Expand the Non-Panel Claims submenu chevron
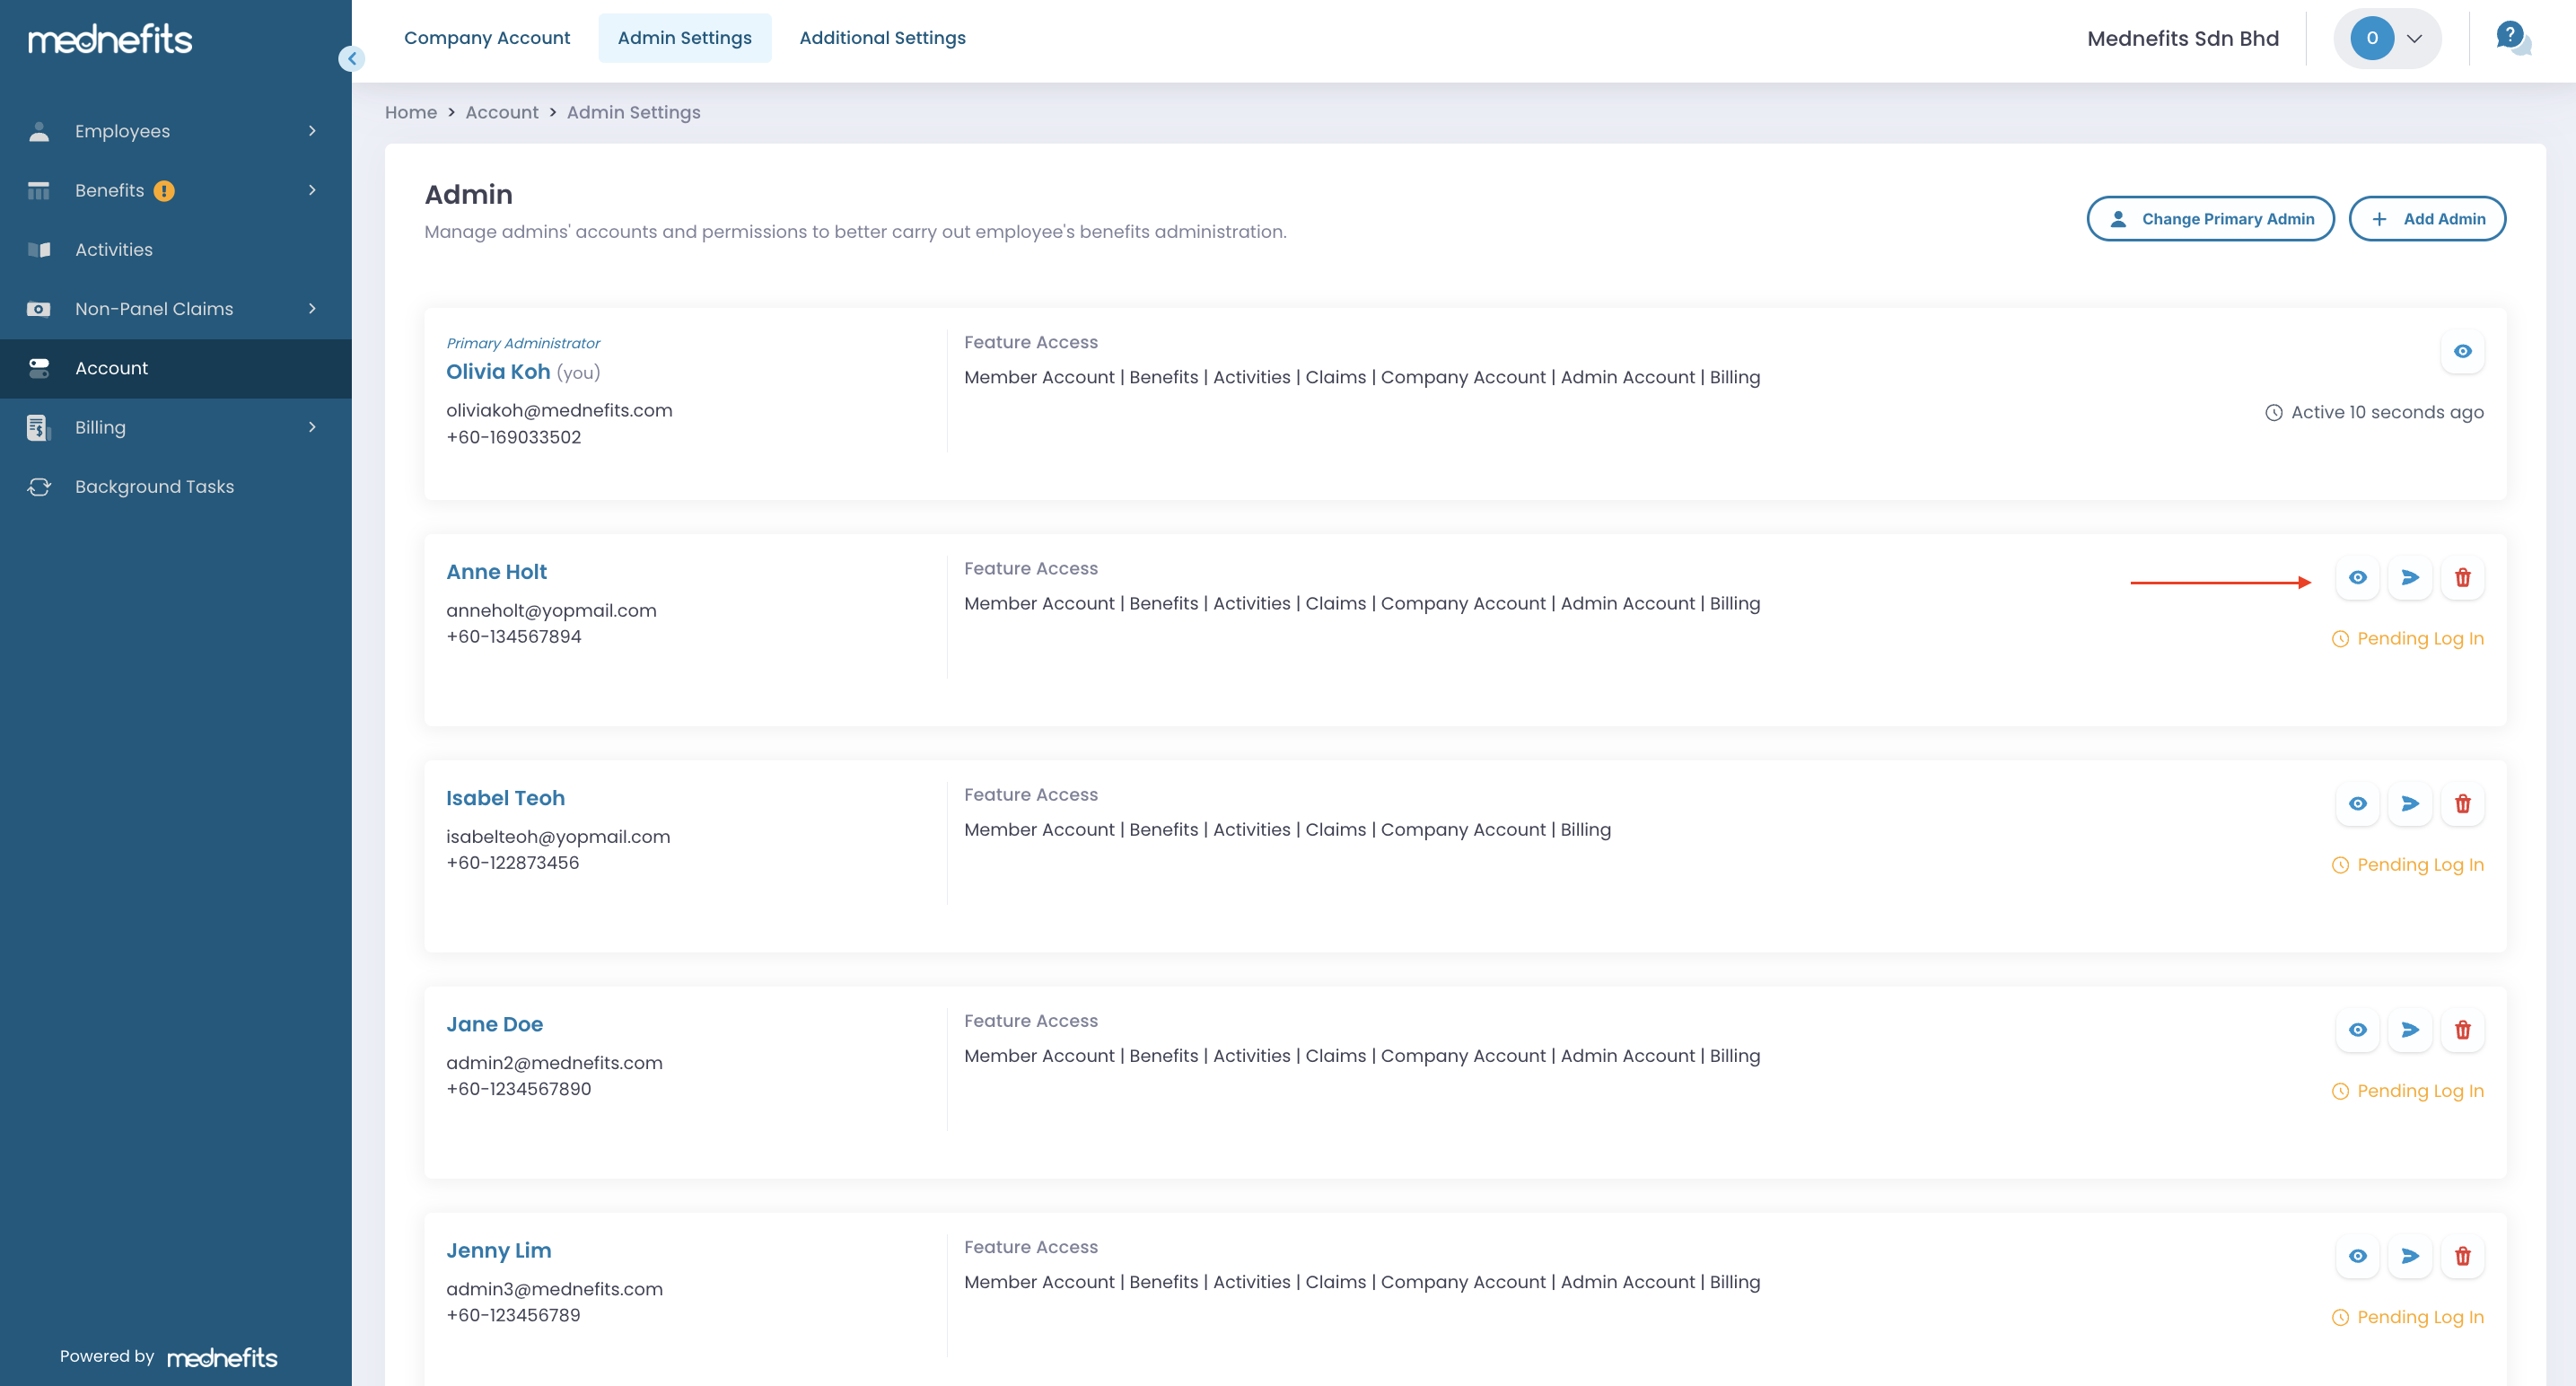Image resolution: width=2576 pixels, height=1386 pixels. coord(312,309)
